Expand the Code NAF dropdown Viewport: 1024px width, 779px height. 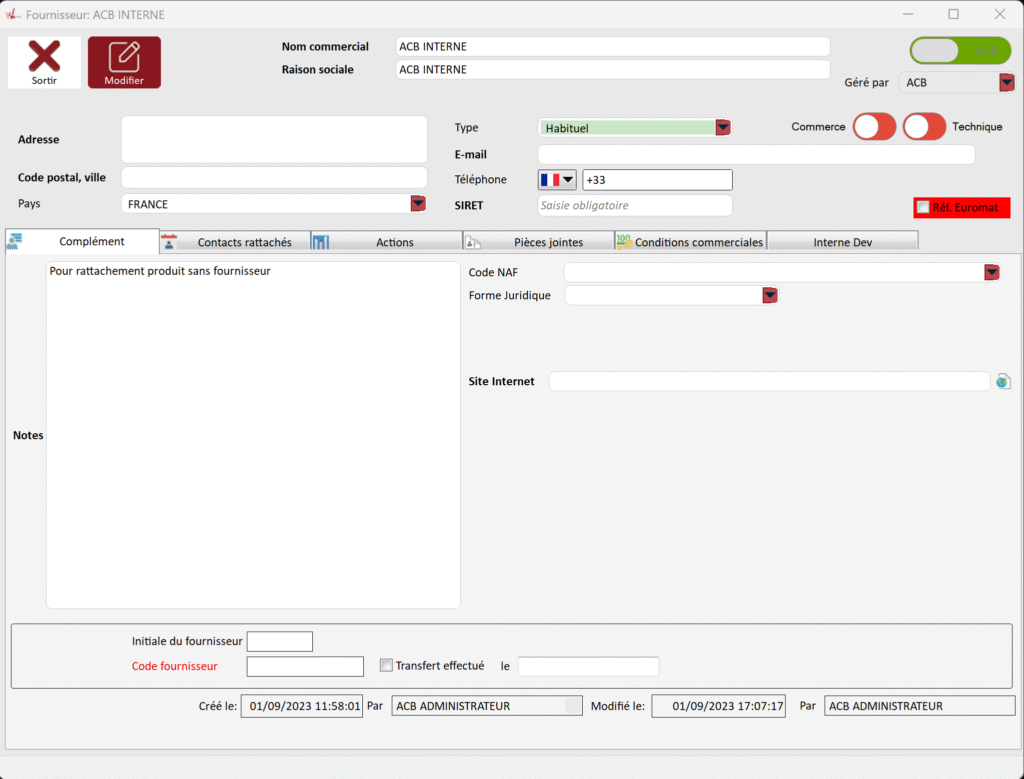tap(991, 272)
